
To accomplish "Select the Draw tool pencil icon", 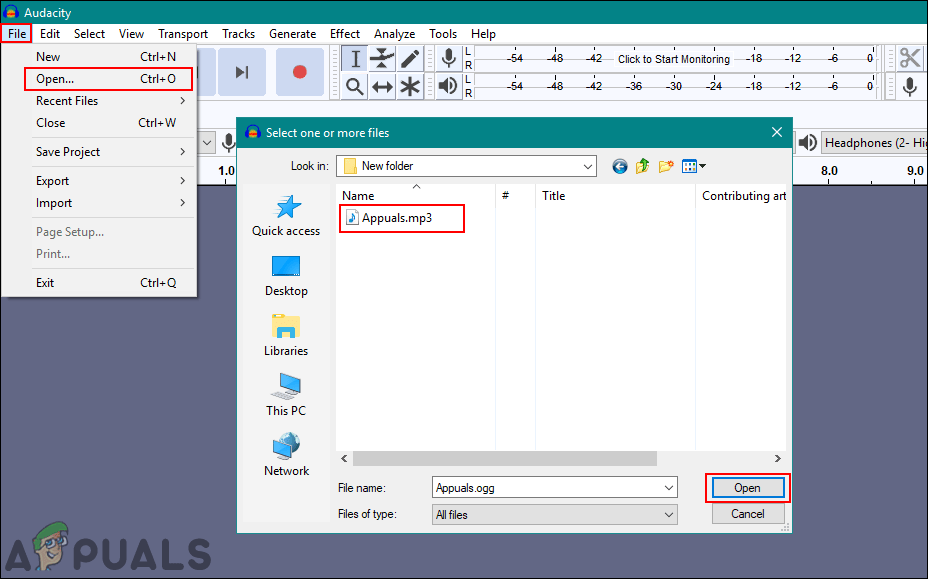I will [411, 58].
